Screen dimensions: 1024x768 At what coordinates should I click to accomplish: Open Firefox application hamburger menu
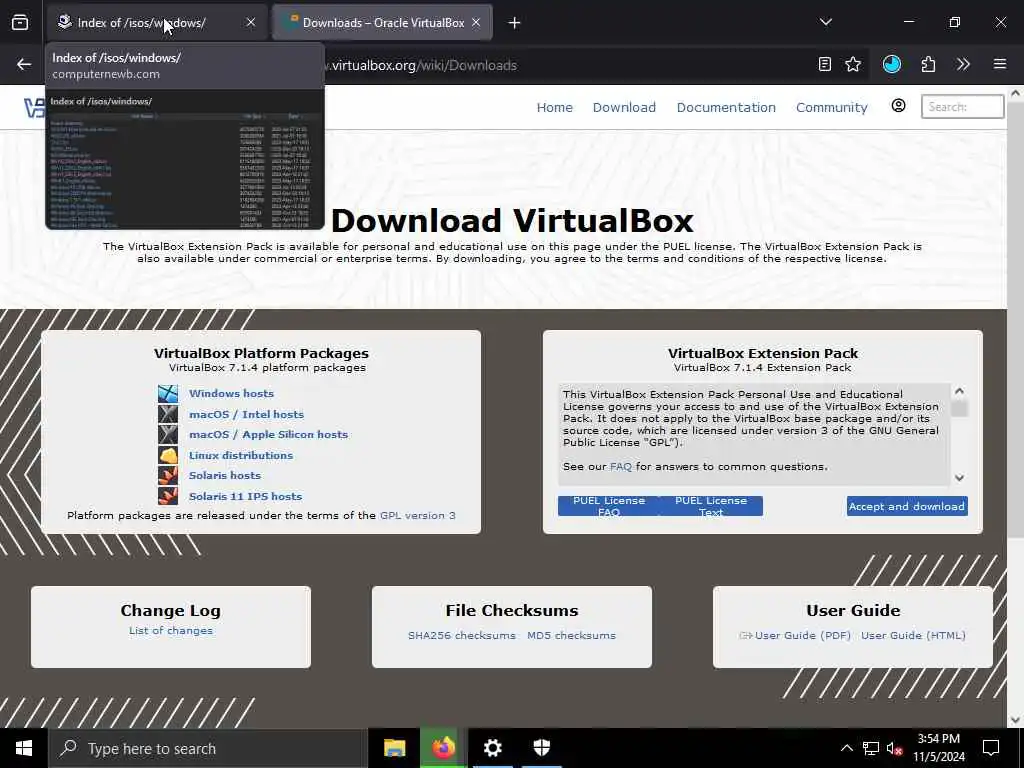tap(1000, 64)
